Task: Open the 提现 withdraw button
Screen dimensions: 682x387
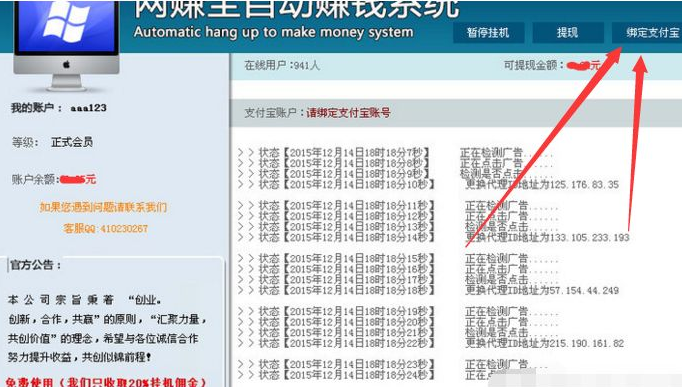Action: coord(568,33)
